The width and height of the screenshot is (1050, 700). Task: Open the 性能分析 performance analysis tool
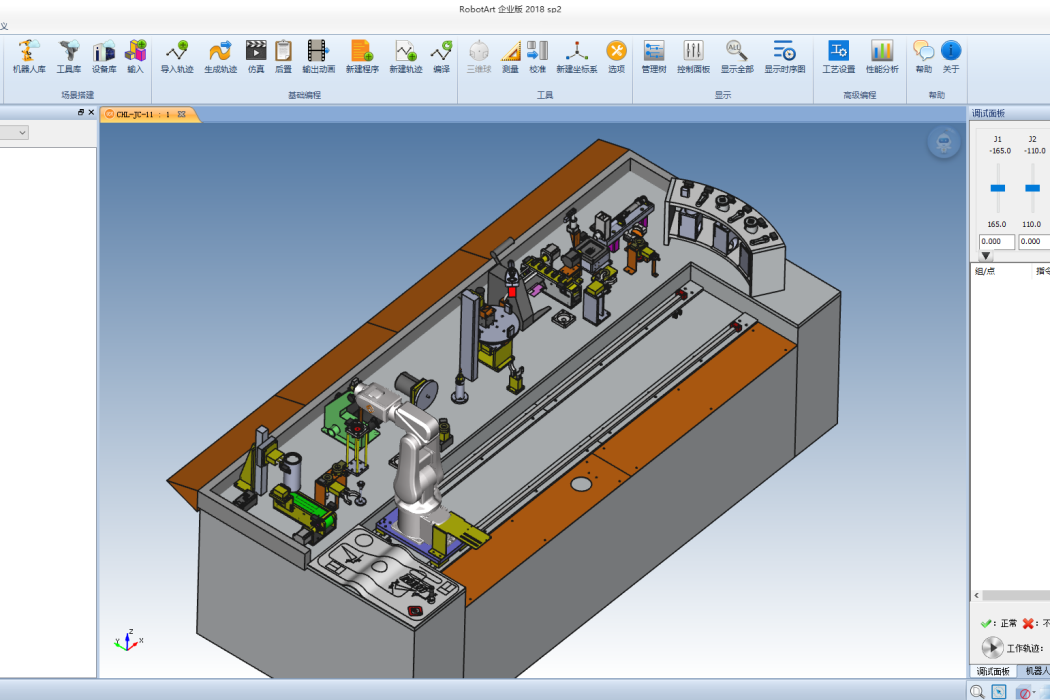click(x=882, y=56)
